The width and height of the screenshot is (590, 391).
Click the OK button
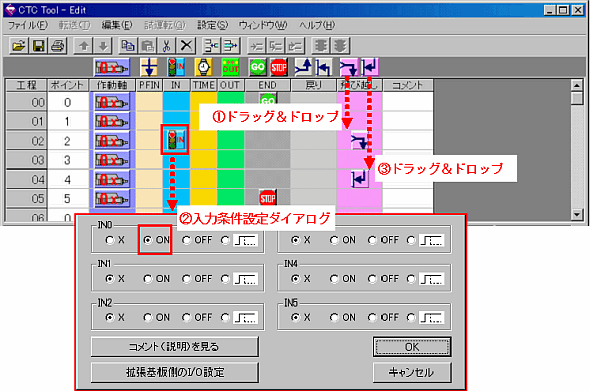point(412,347)
